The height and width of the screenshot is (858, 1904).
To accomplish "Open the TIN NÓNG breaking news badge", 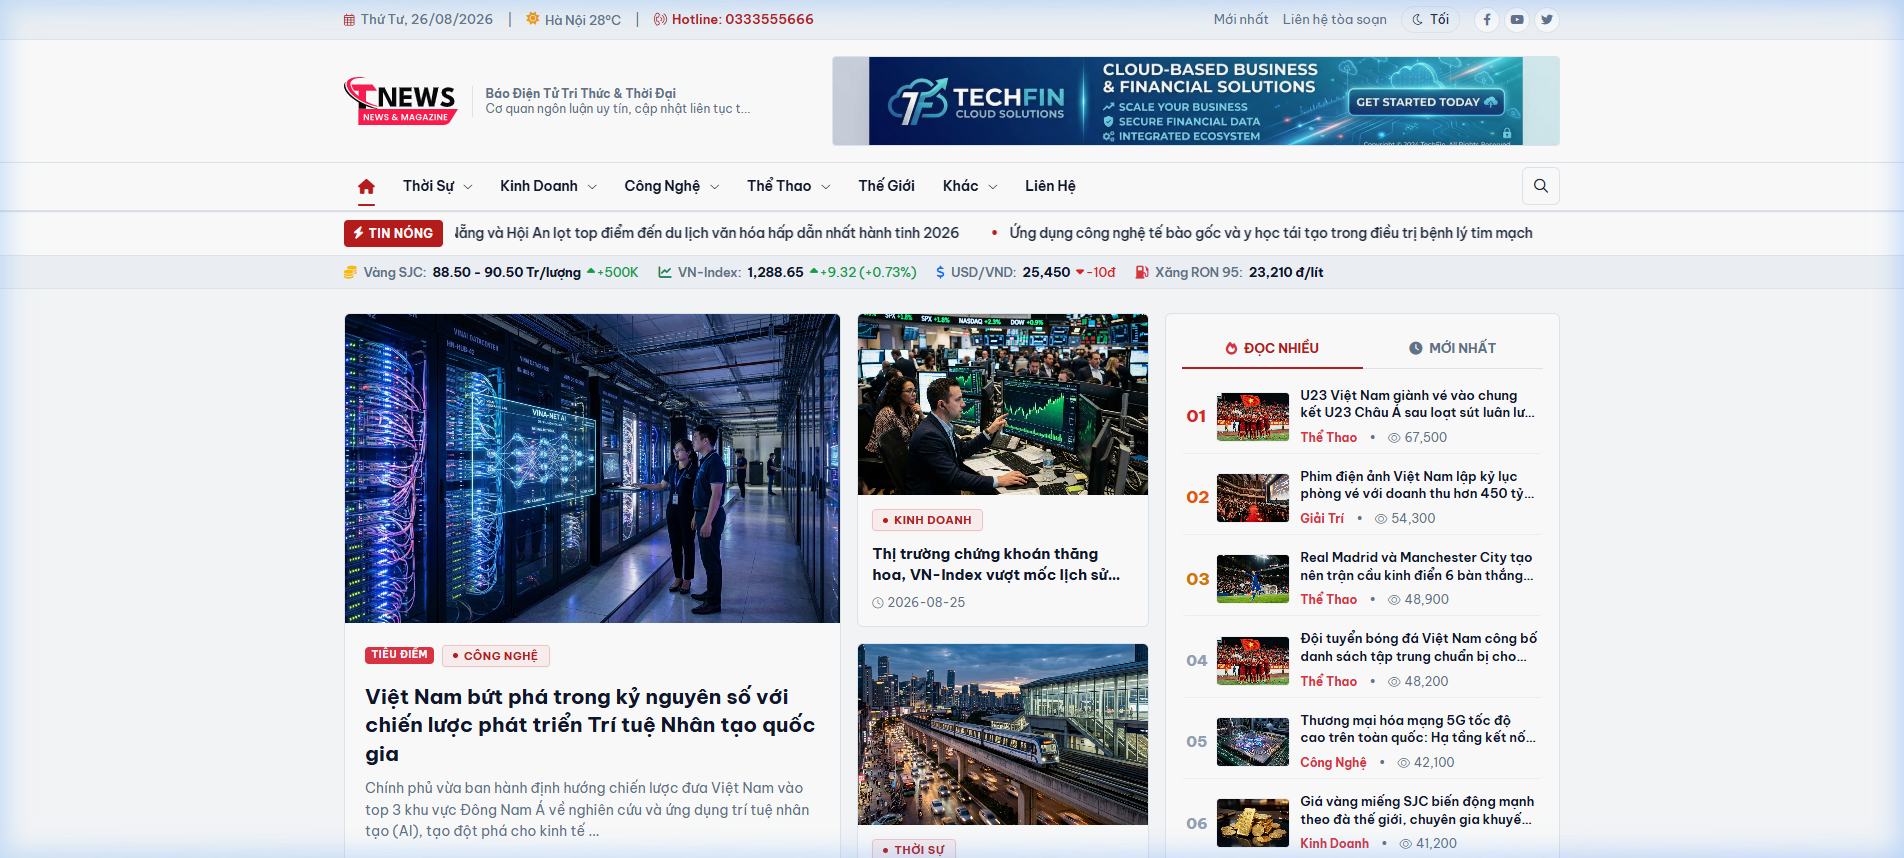I will click(393, 233).
